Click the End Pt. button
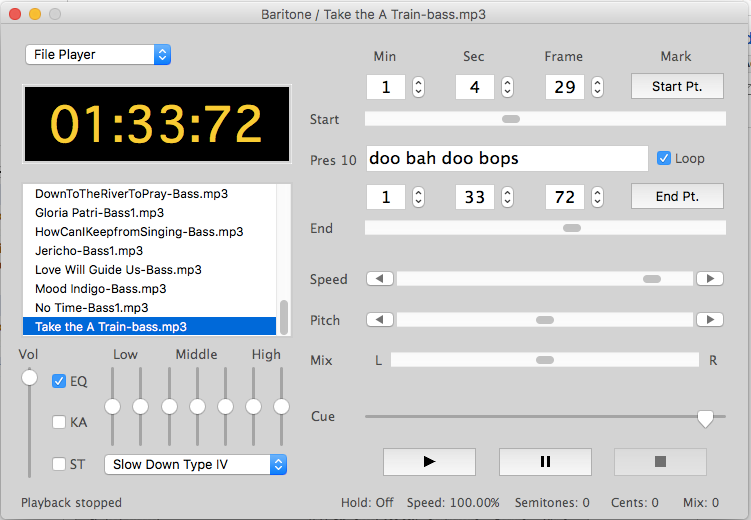This screenshot has width=751, height=520. click(x=677, y=197)
